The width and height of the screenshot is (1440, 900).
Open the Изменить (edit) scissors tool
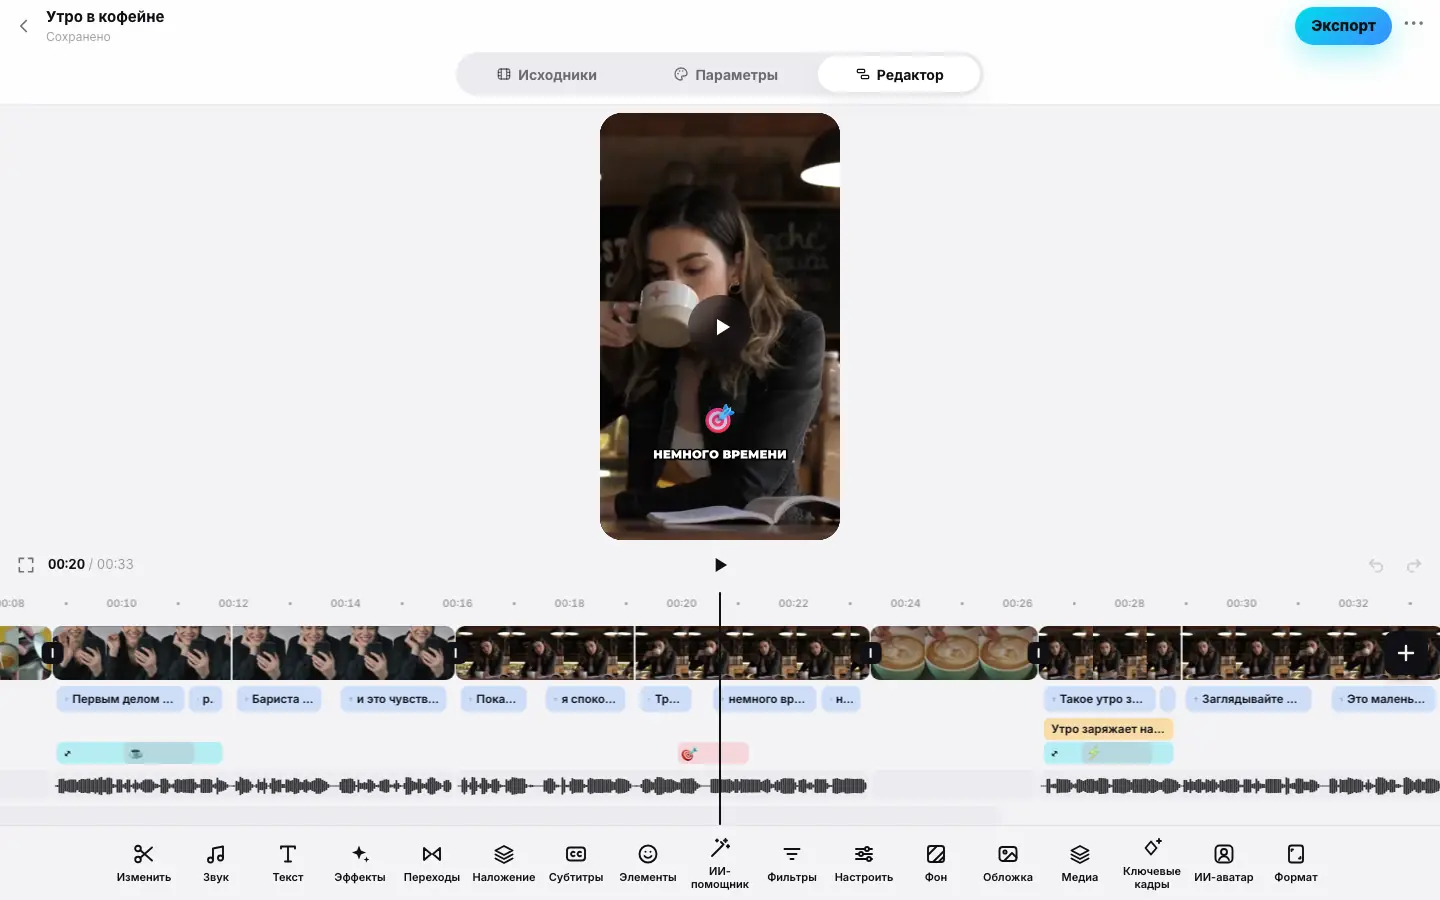tap(144, 864)
